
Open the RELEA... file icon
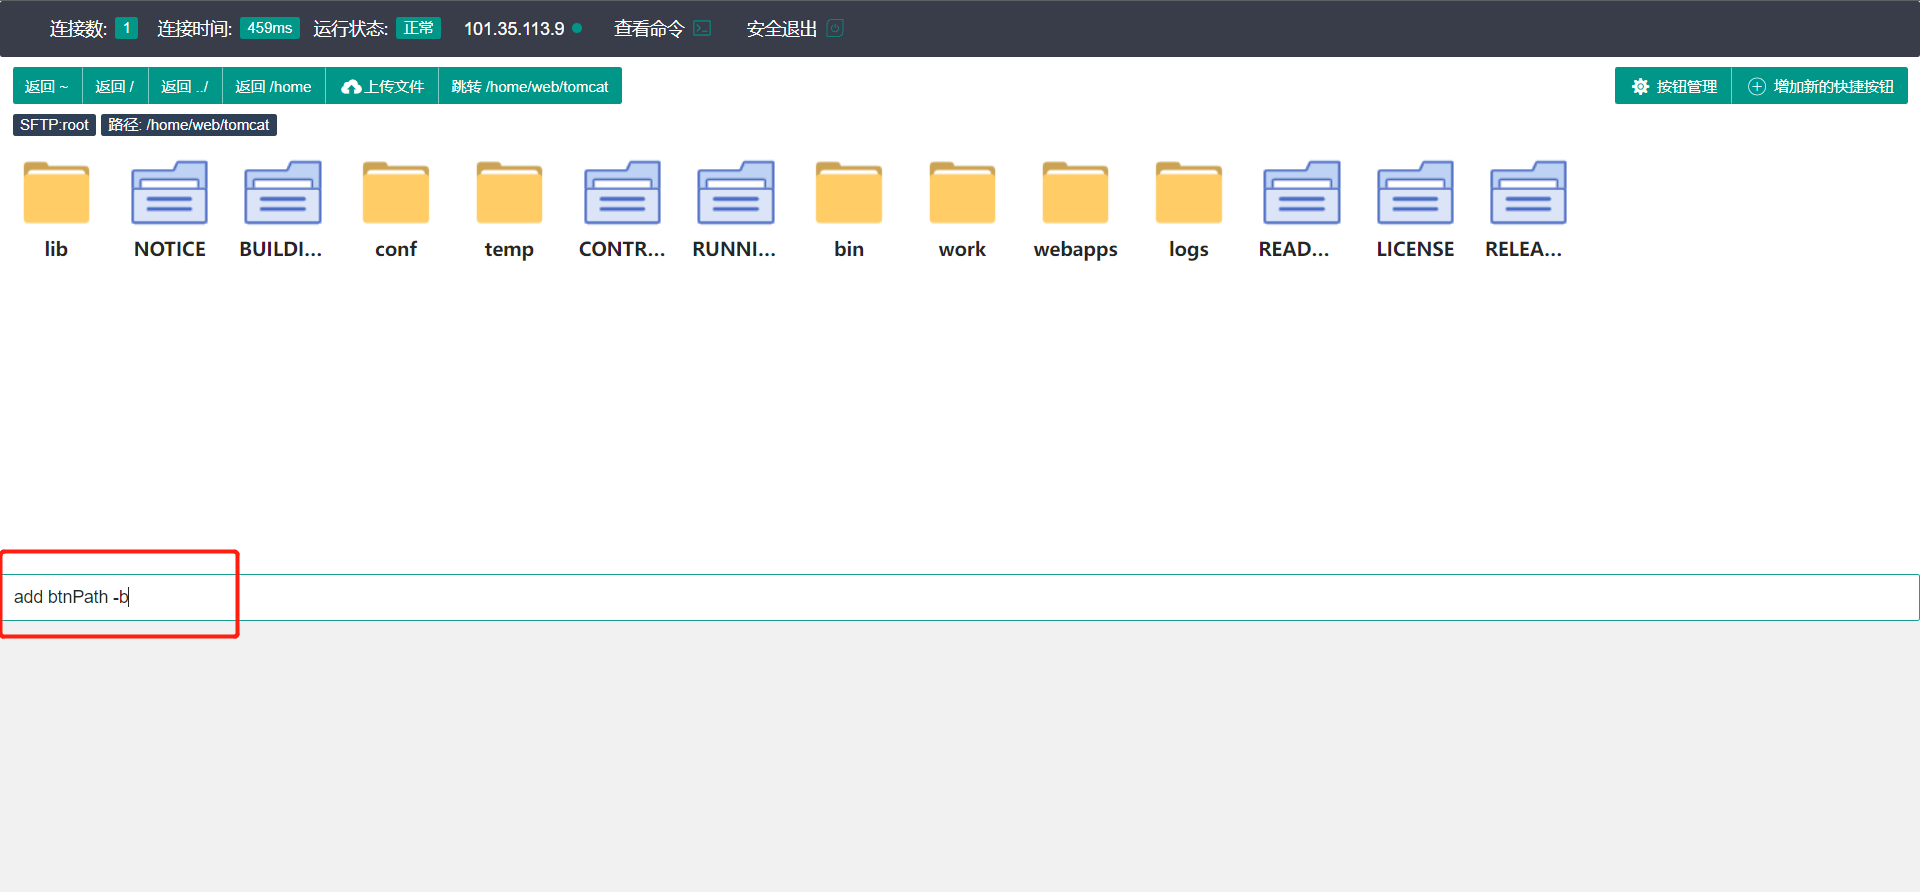1528,192
